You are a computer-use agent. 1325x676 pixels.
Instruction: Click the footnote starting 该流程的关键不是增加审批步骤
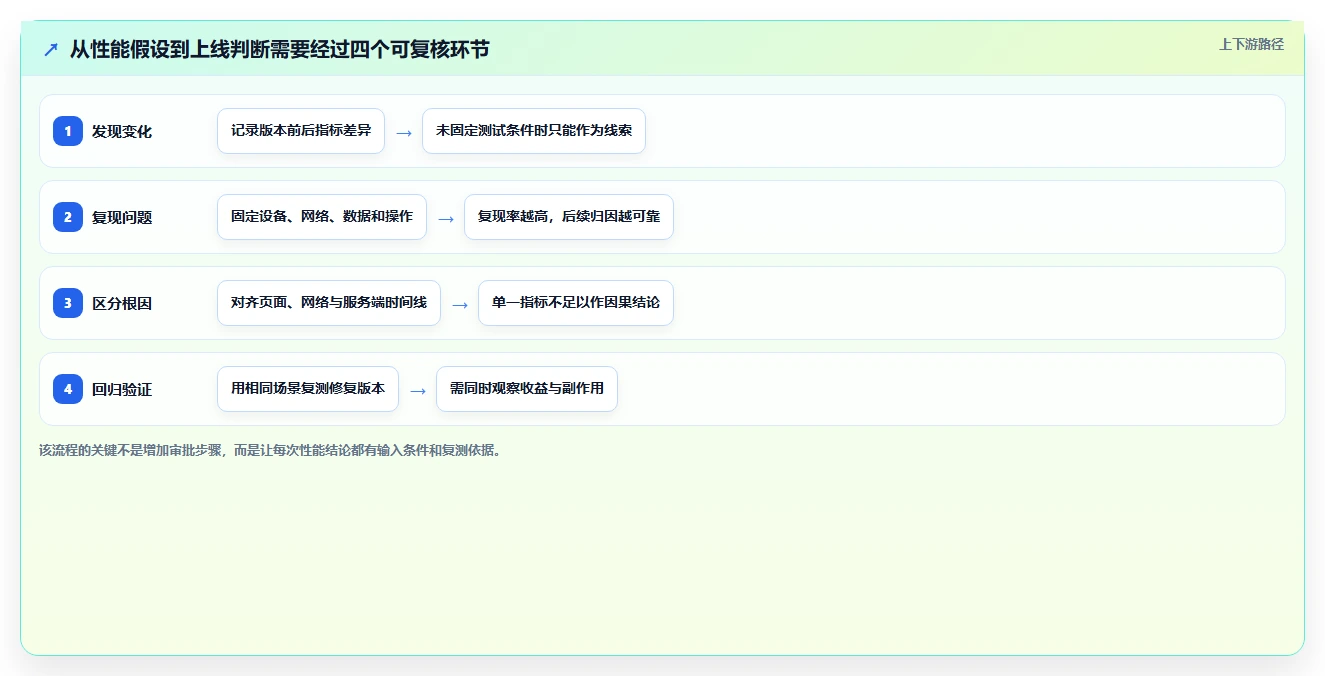(x=270, y=450)
